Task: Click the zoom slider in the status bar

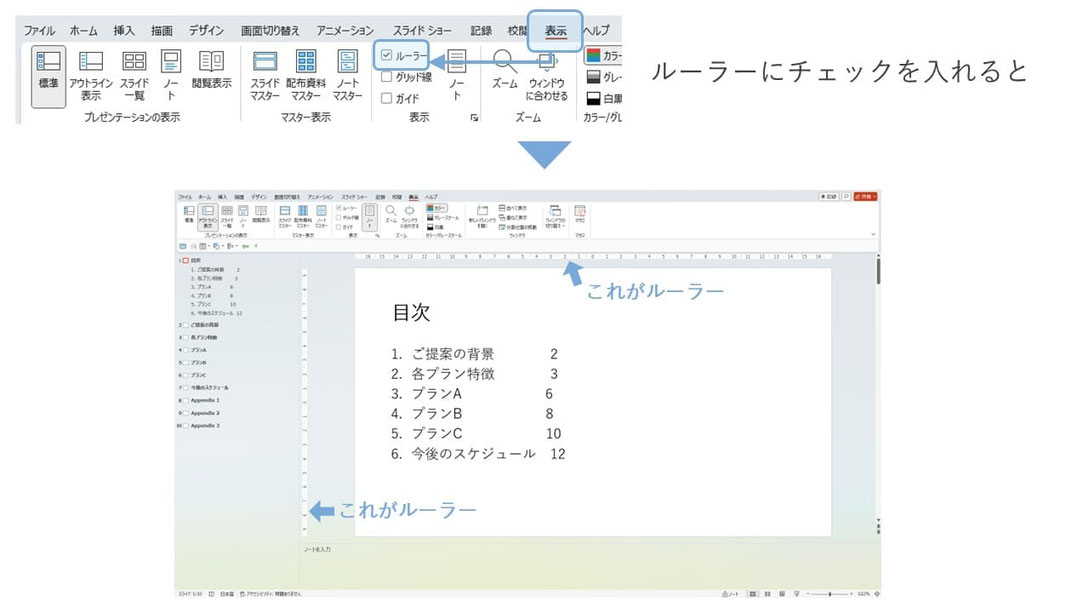Action: [x=828, y=594]
